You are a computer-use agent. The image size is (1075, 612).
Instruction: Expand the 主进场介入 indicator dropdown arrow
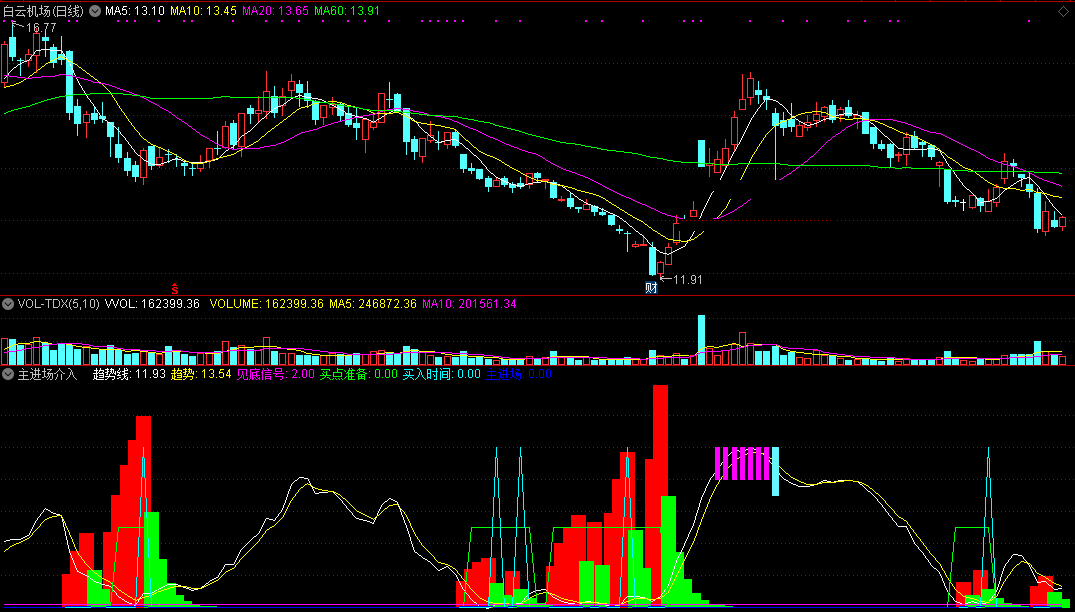coord(8,374)
